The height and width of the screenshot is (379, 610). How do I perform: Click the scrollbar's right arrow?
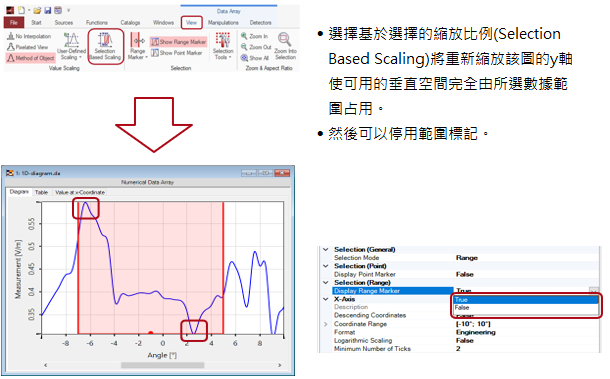click(x=279, y=365)
